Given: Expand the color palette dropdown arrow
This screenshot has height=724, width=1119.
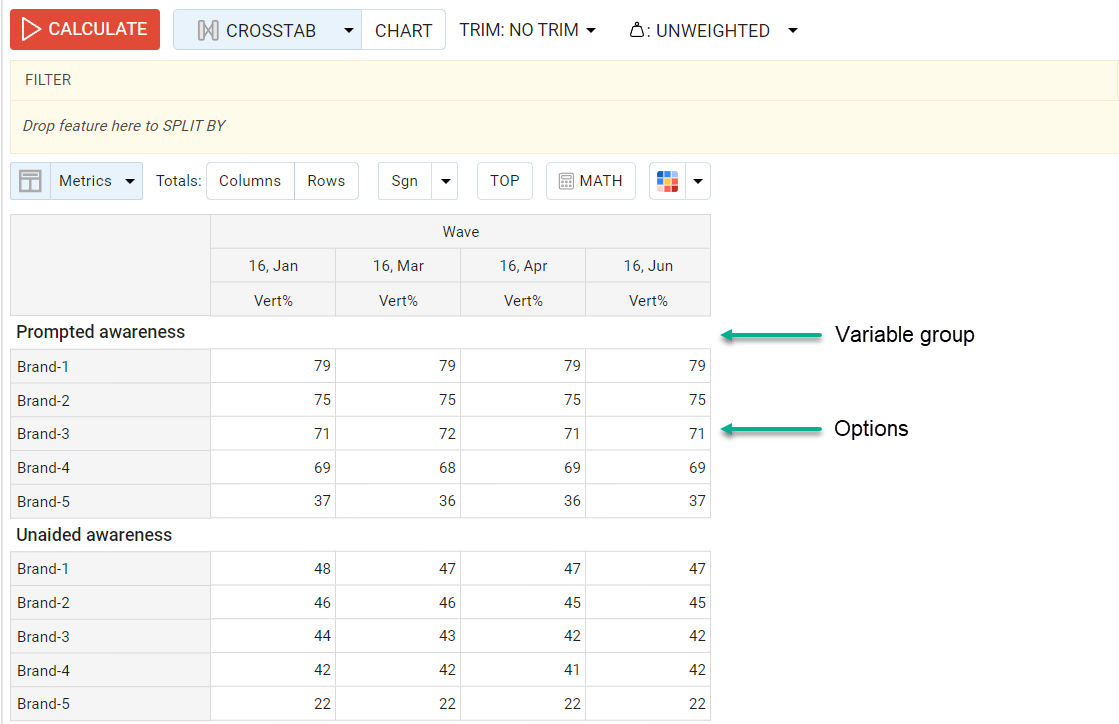Looking at the screenshot, I should pyautogui.click(x=698, y=181).
